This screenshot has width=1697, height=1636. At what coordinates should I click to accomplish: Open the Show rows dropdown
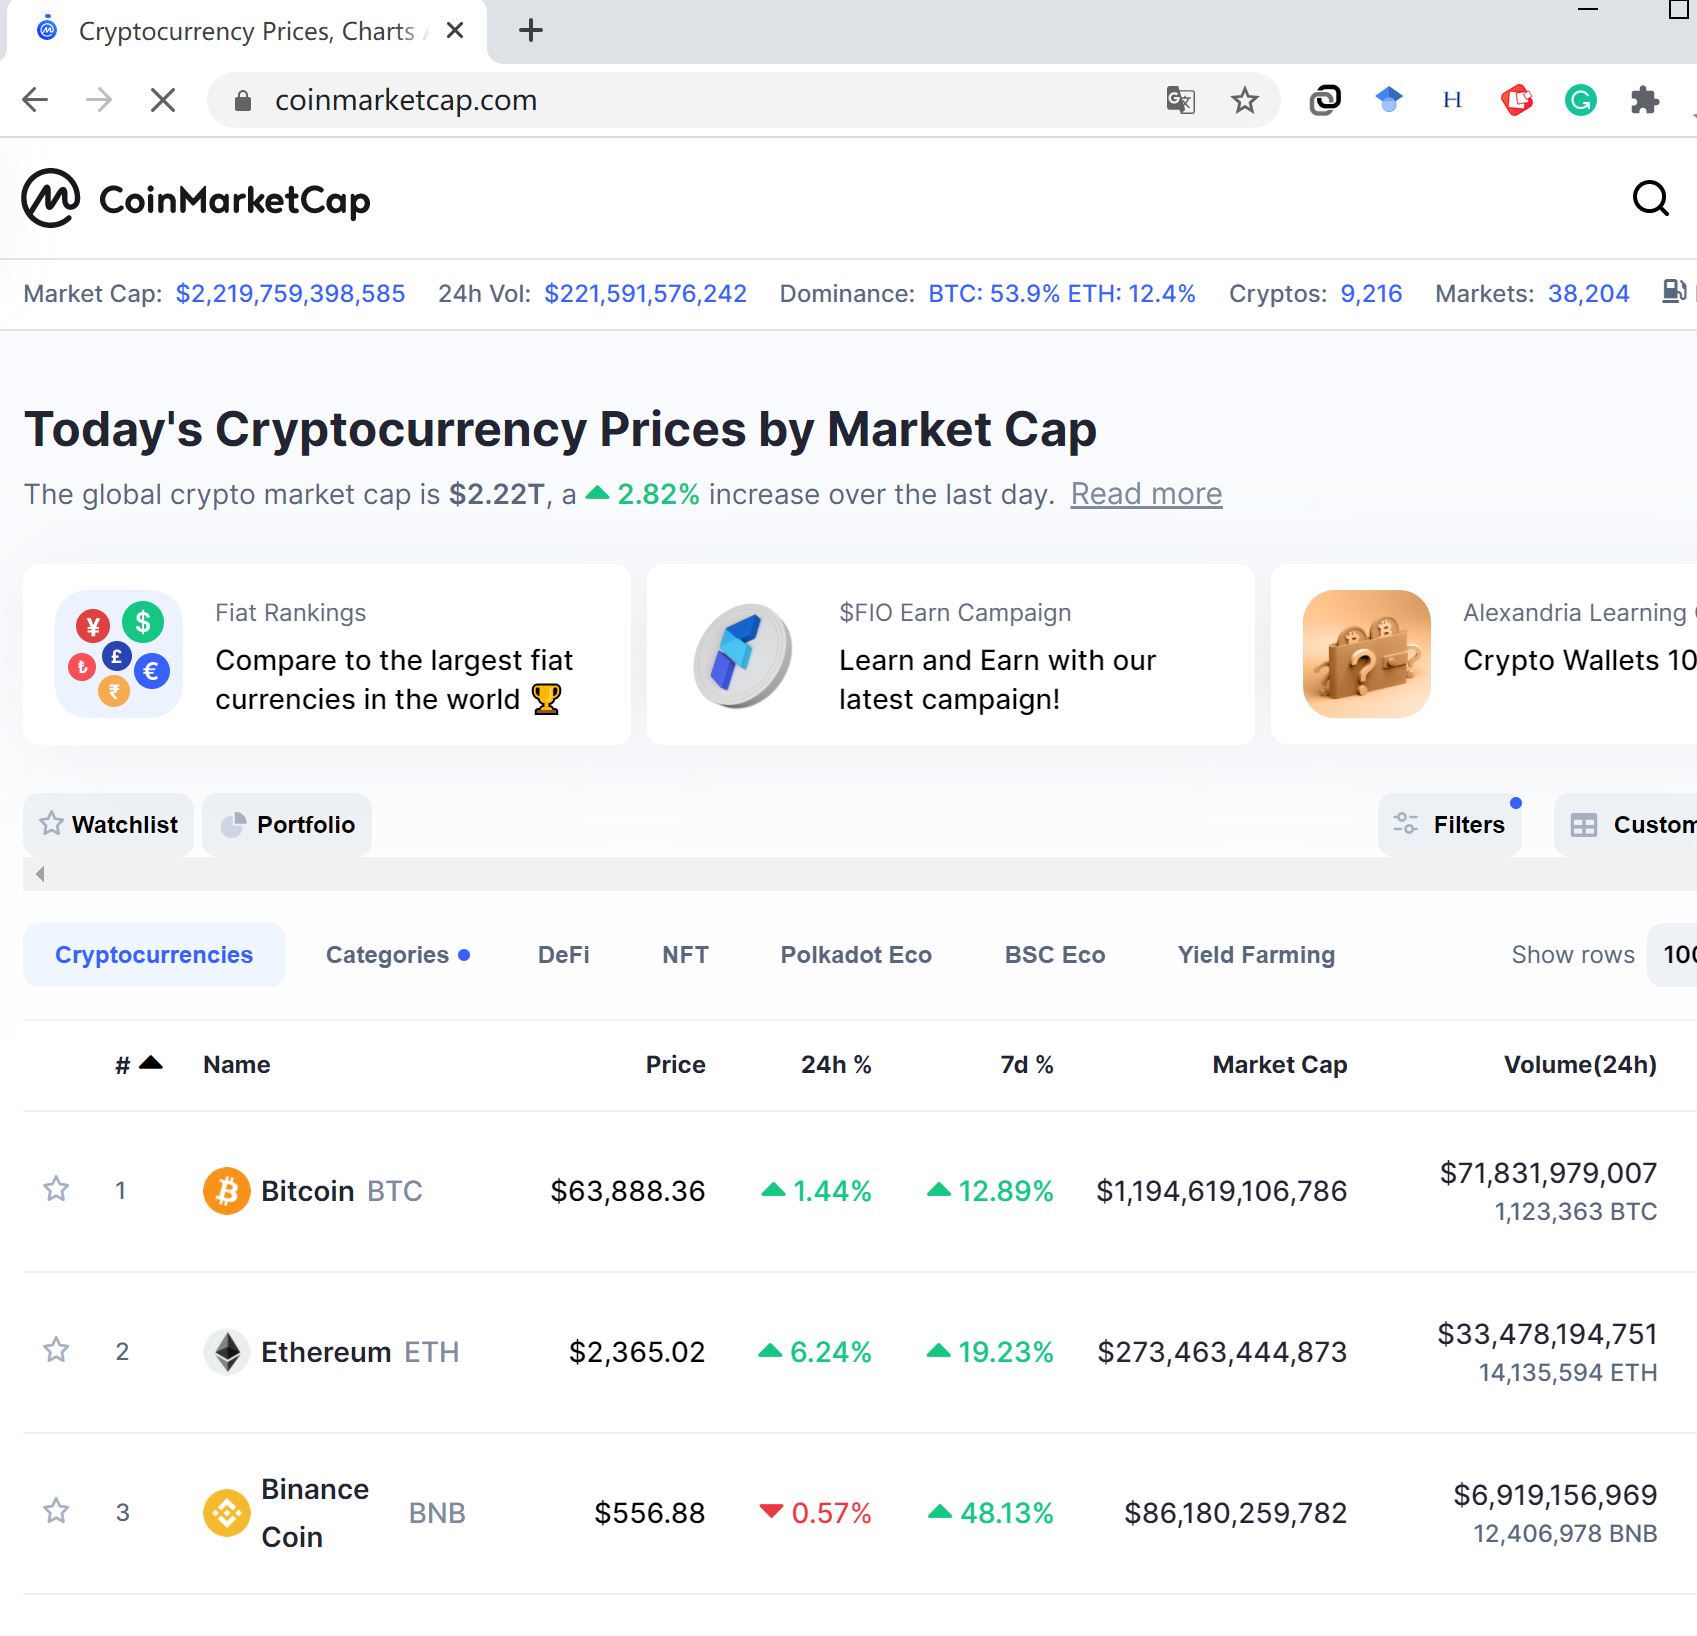pyautogui.click(x=1676, y=955)
